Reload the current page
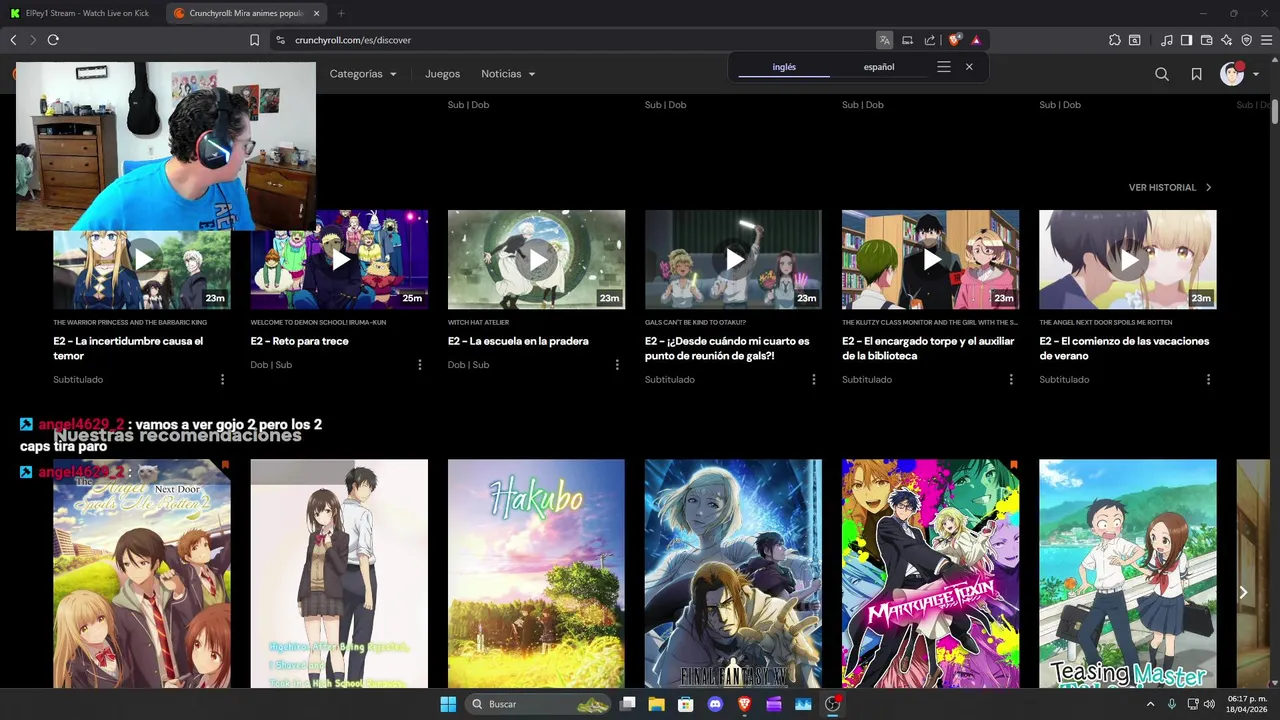 pos(53,40)
